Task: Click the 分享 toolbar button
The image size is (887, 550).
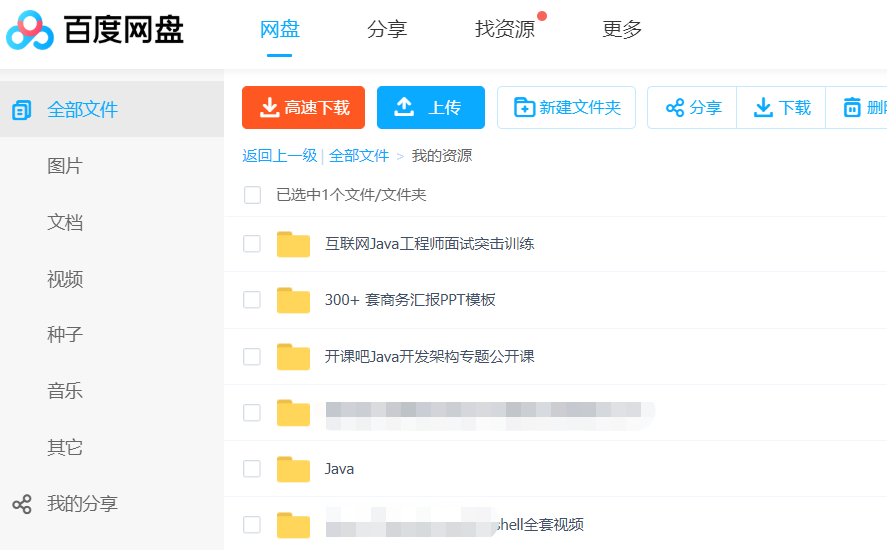Action: tap(692, 108)
